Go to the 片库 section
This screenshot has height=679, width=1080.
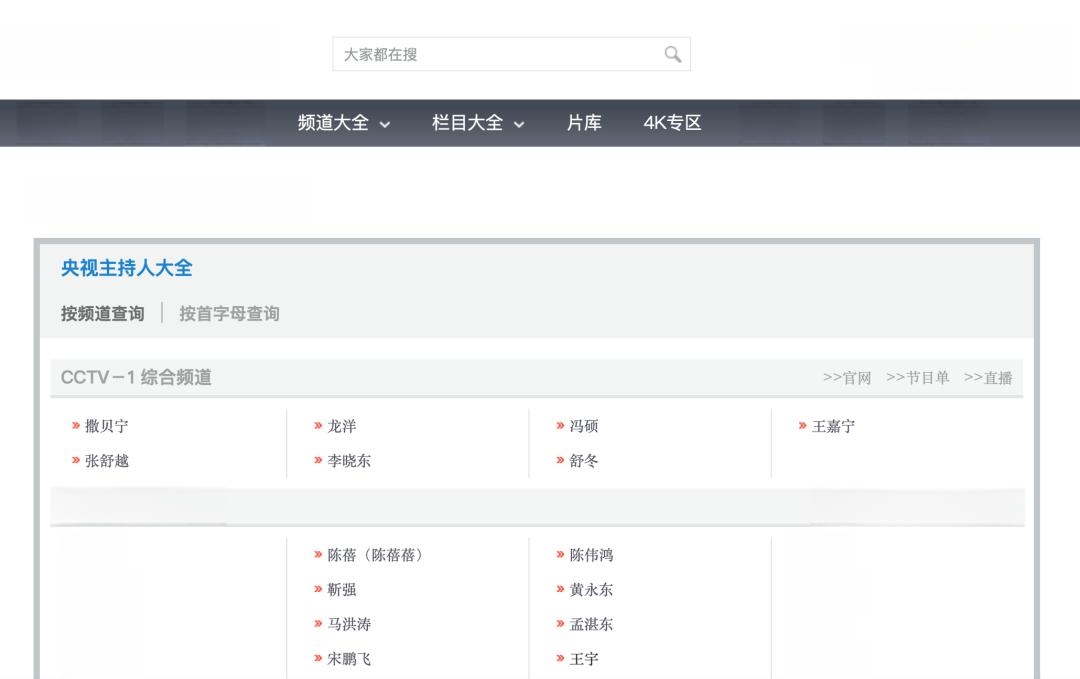click(x=584, y=123)
